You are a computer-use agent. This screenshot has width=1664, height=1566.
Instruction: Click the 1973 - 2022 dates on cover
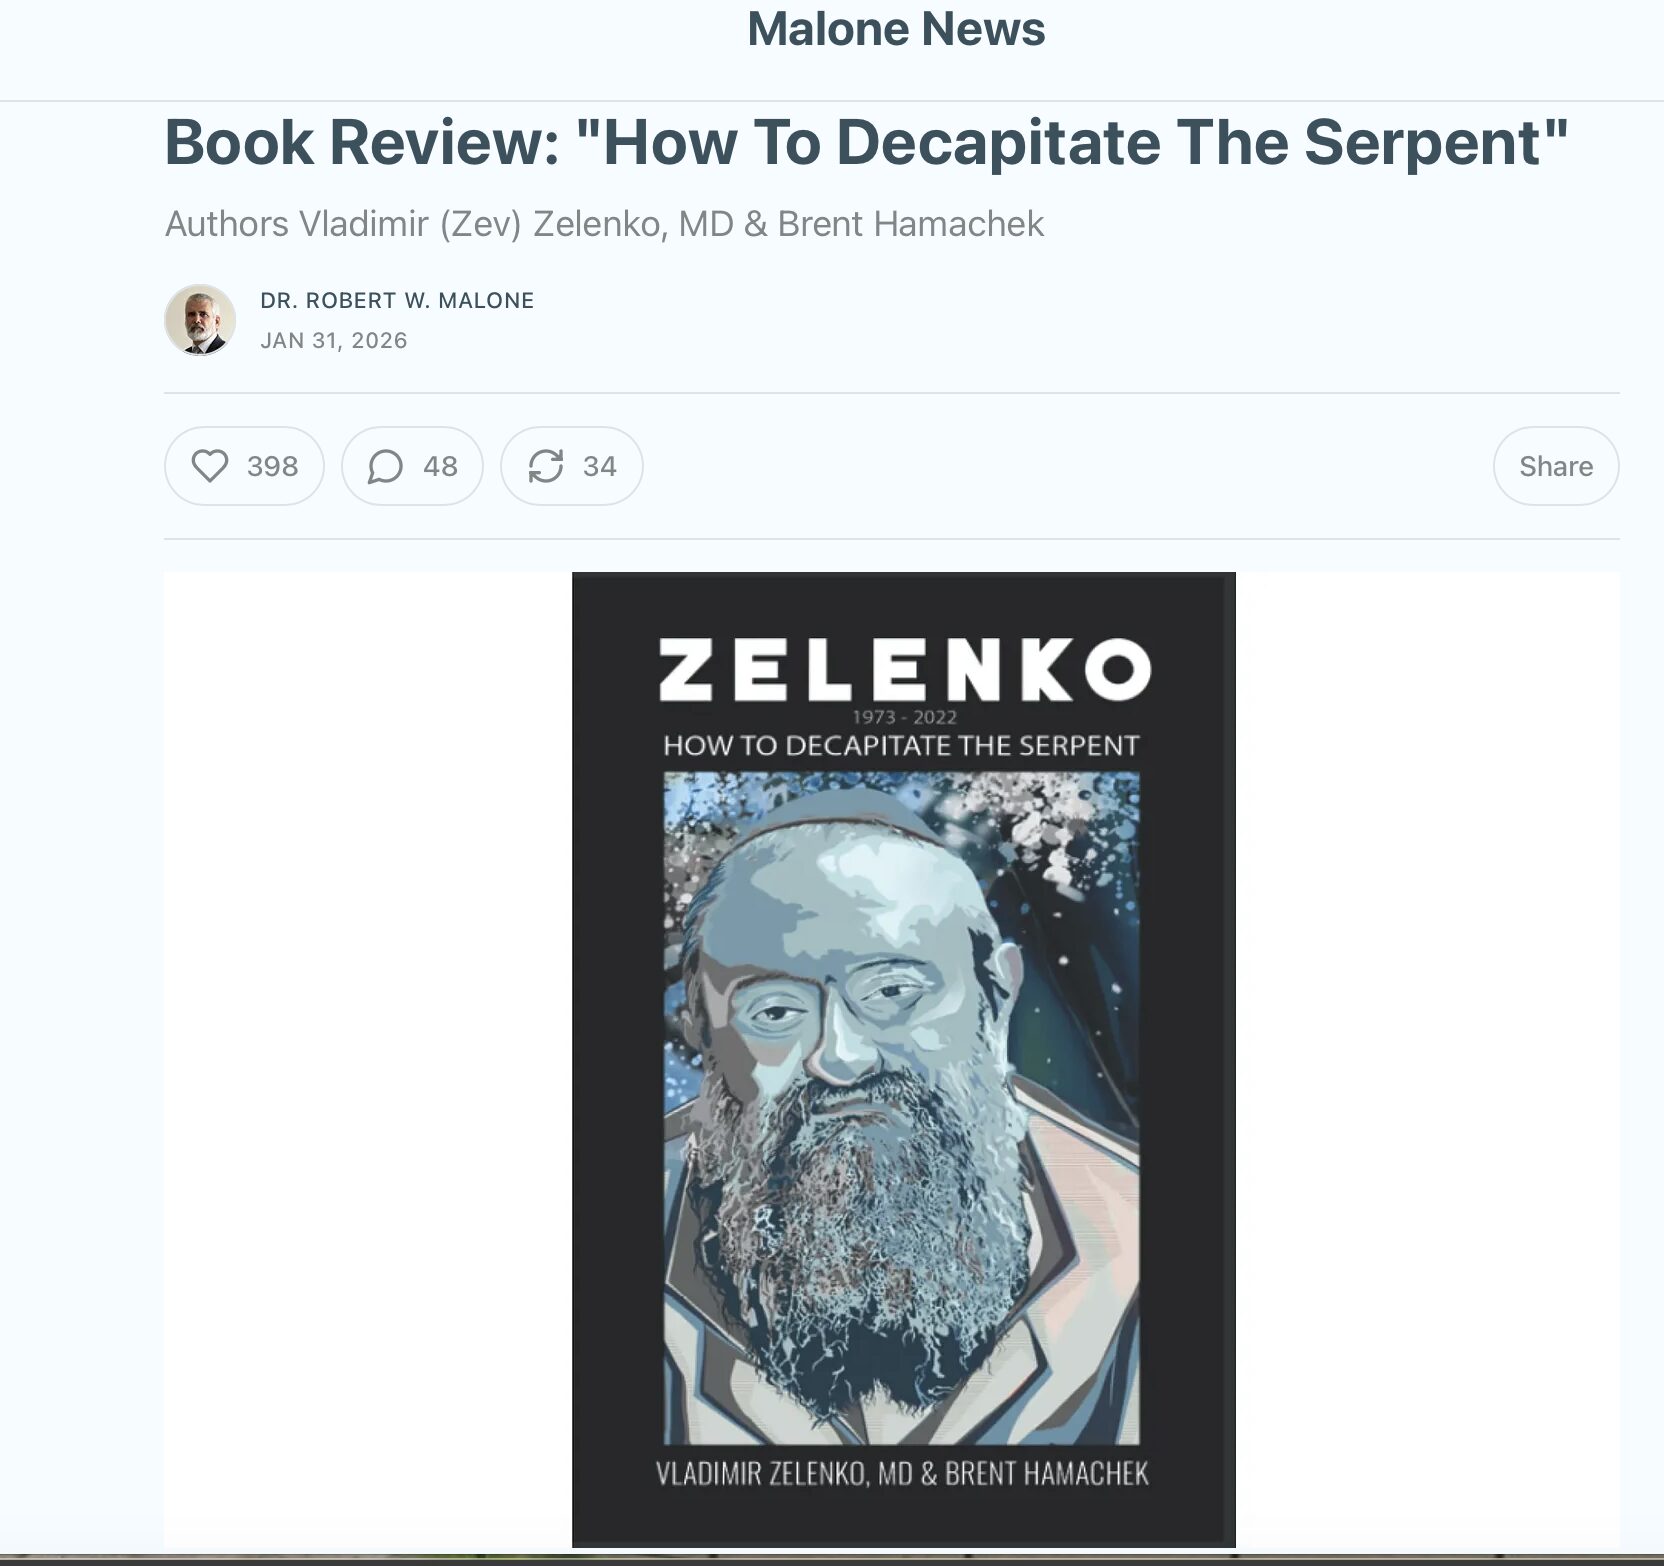pos(904,717)
